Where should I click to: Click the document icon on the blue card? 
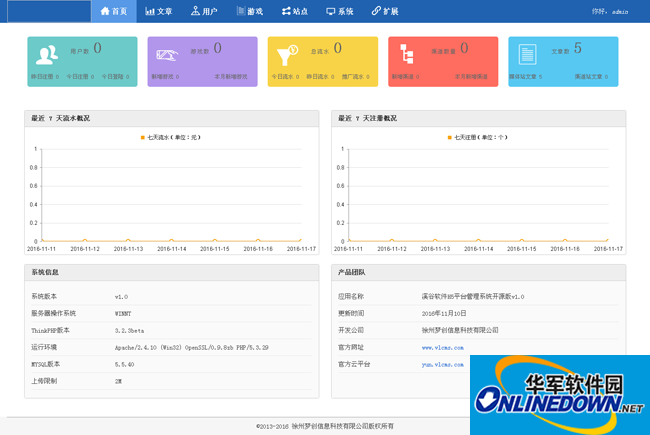[x=527, y=54]
